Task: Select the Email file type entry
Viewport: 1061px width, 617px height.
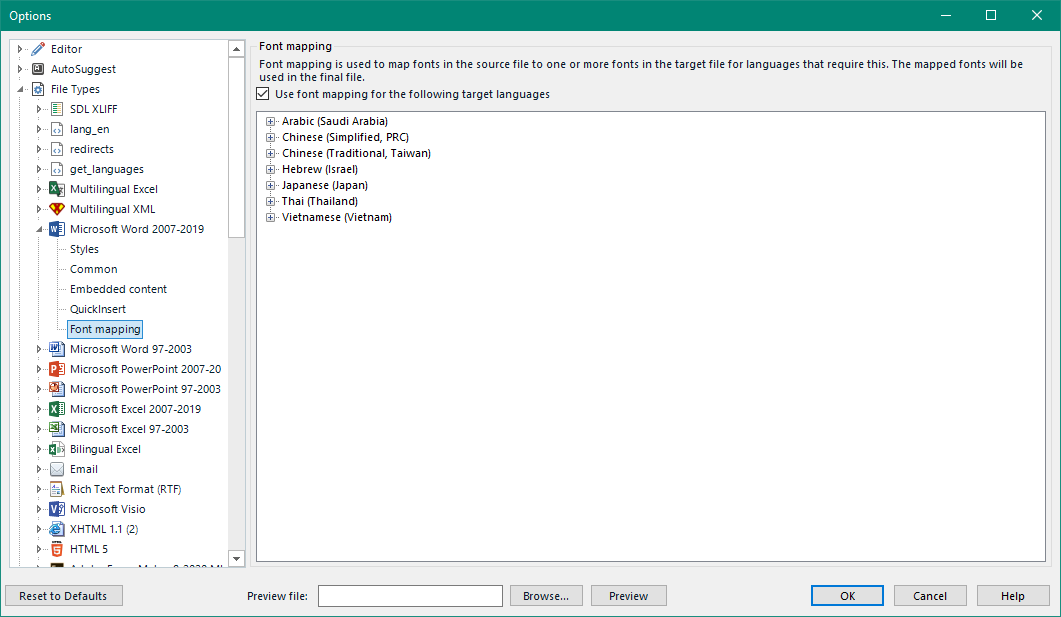Action: pos(84,469)
